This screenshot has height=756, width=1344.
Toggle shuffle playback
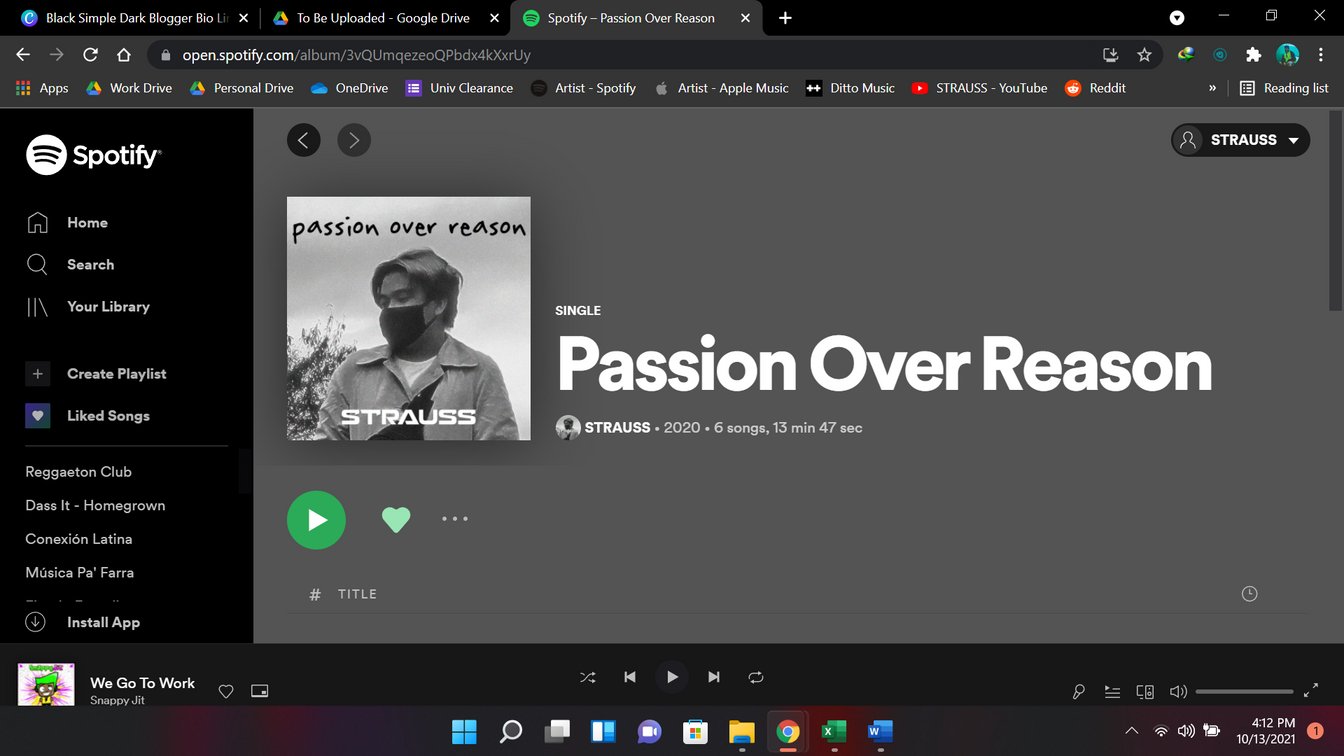point(588,677)
